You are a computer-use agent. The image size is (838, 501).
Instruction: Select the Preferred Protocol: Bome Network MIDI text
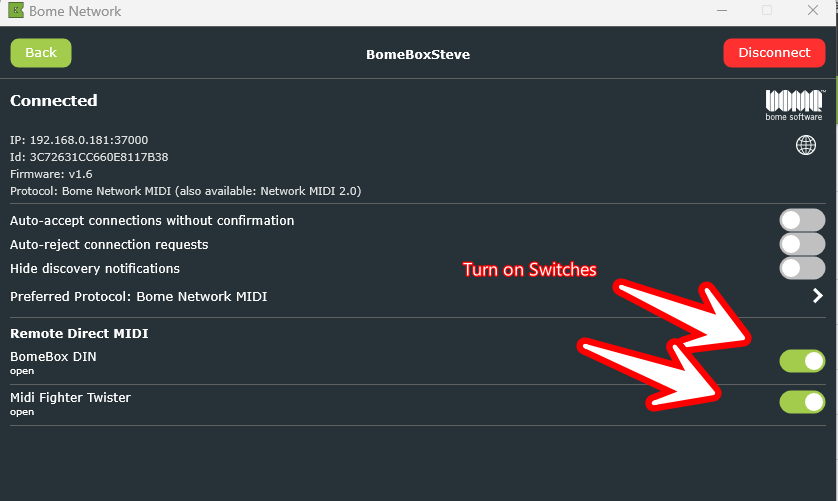coord(138,296)
